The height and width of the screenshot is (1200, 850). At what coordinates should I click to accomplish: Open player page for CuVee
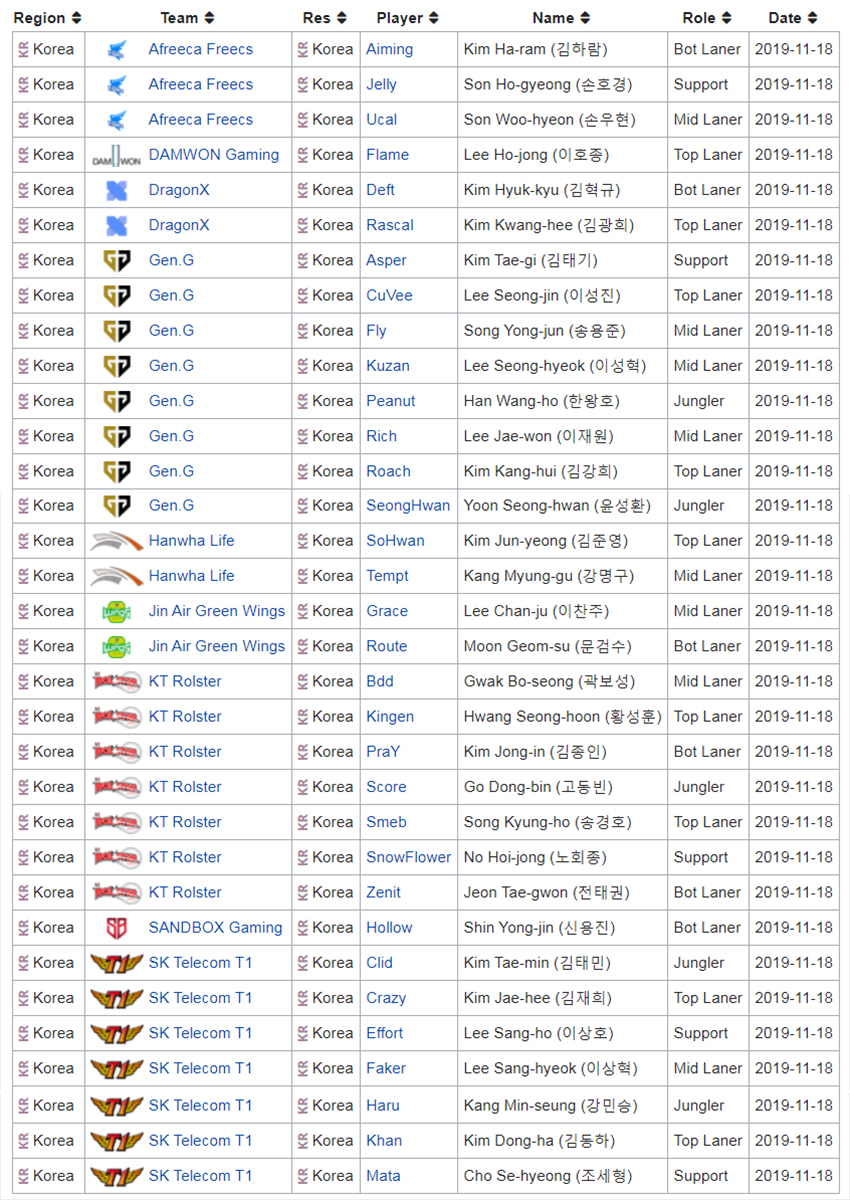click(389, 295)
